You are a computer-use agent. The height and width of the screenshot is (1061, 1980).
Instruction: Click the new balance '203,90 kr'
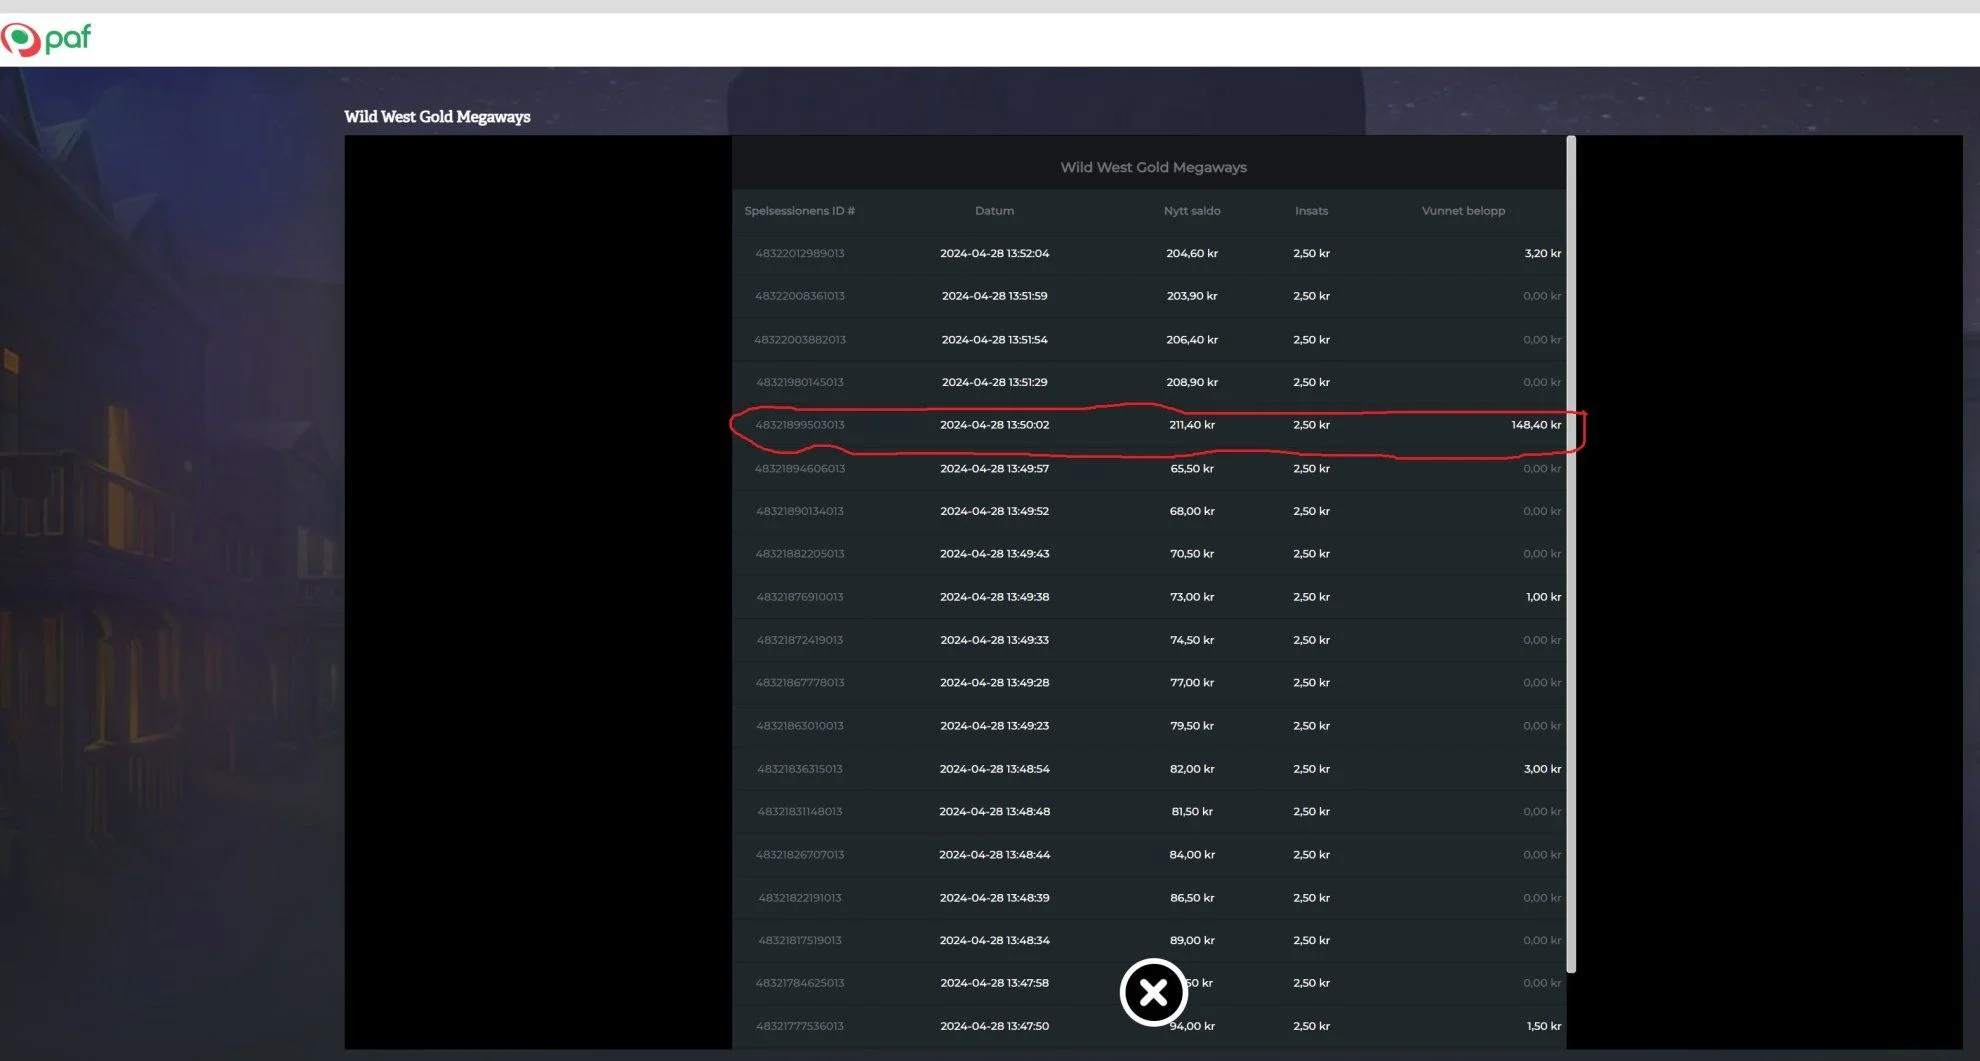(1192, 296)
